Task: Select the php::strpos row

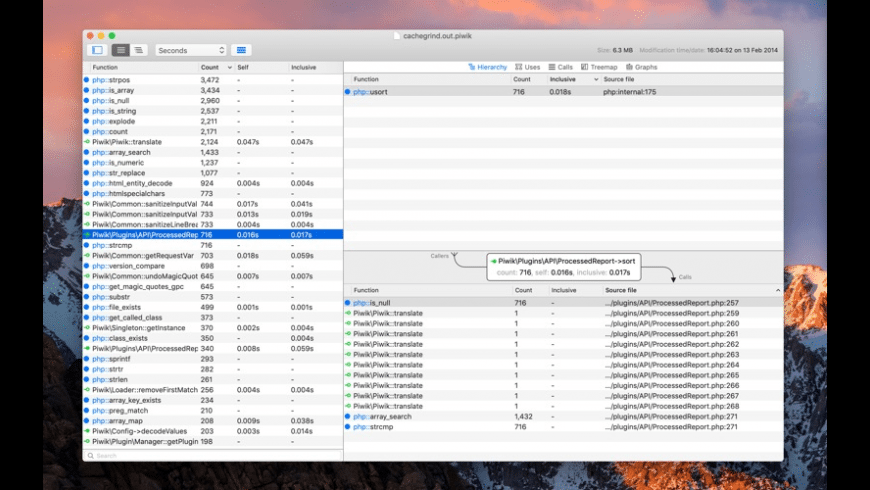Action: 213,80
